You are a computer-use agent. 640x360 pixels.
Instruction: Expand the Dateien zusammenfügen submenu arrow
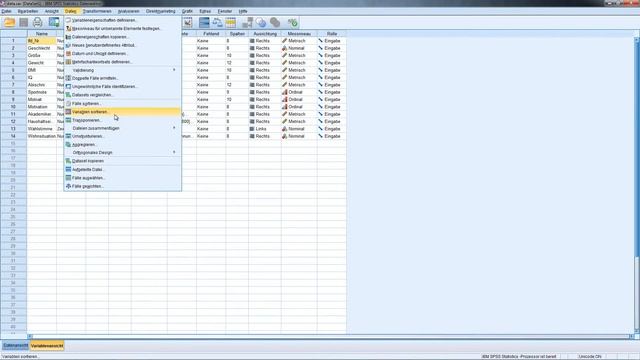174,128
